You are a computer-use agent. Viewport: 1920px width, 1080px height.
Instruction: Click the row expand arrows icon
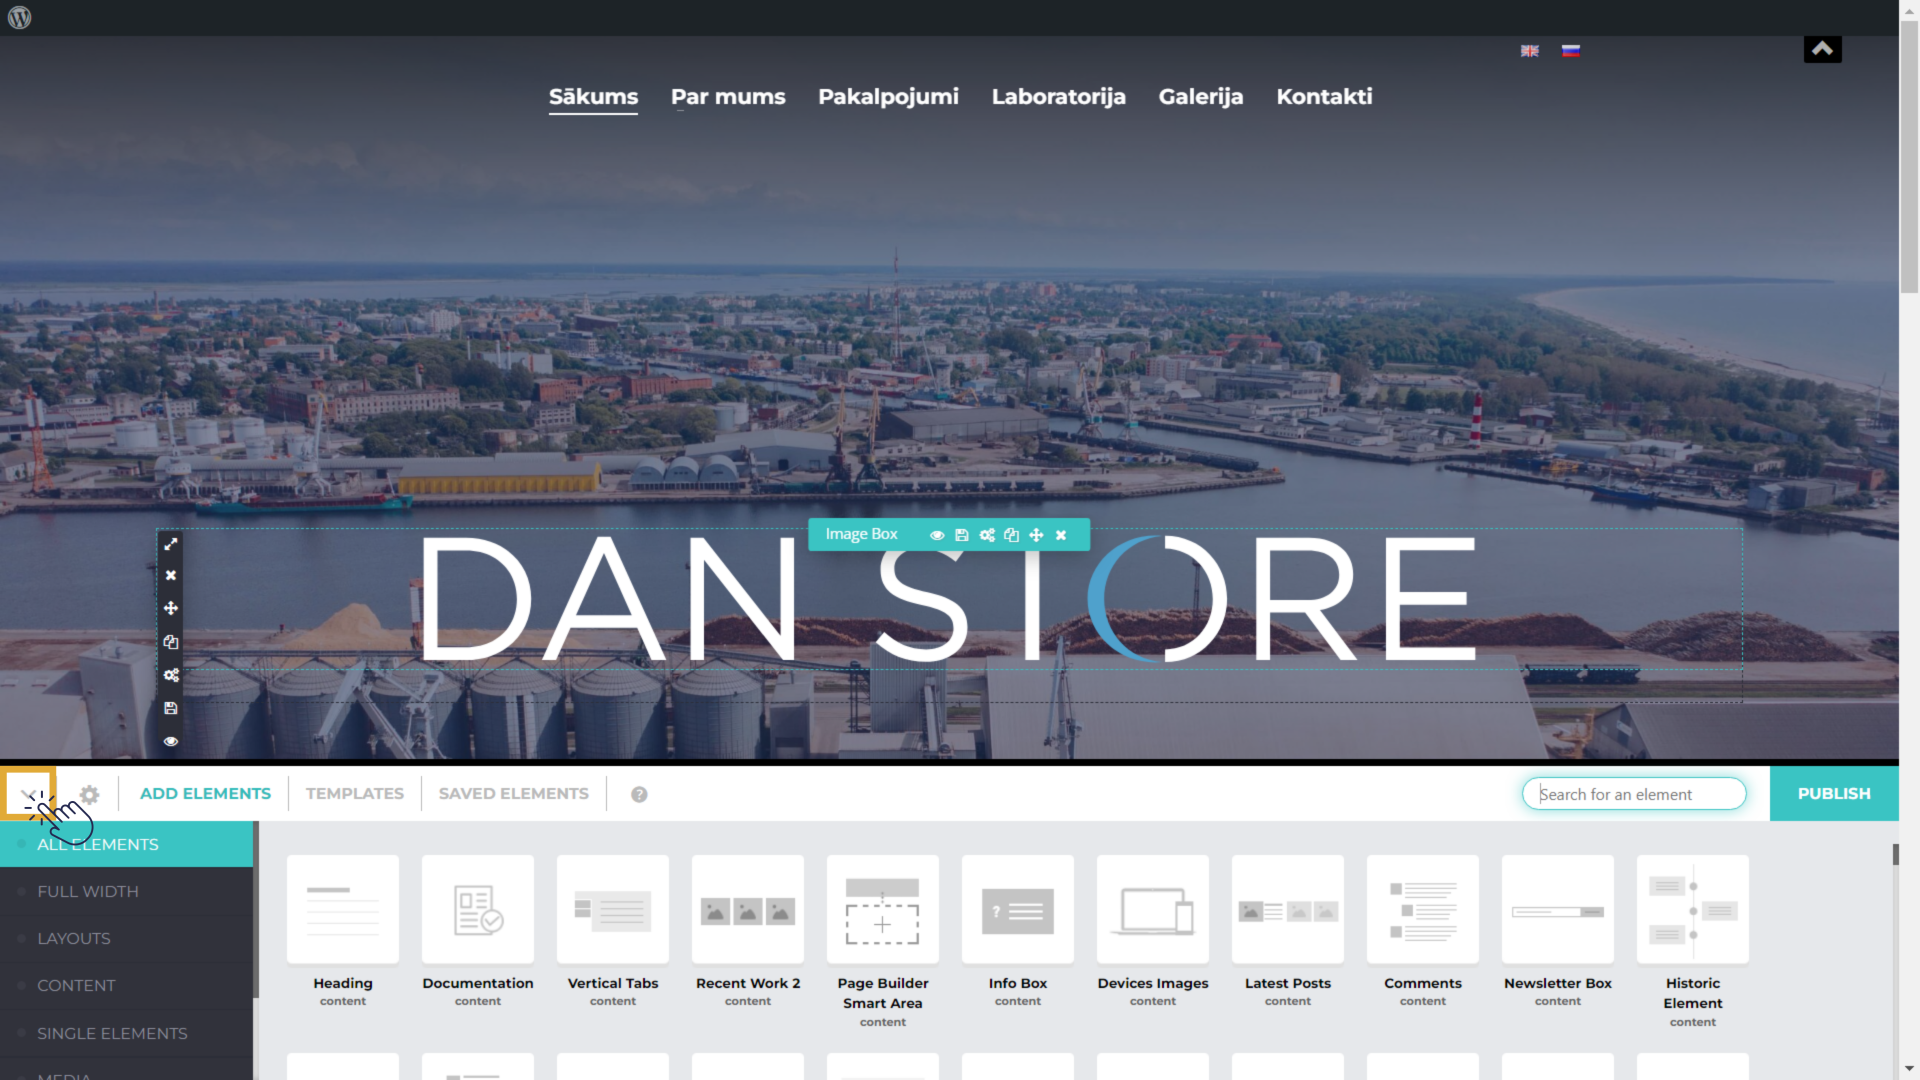[x=171, y=544]
